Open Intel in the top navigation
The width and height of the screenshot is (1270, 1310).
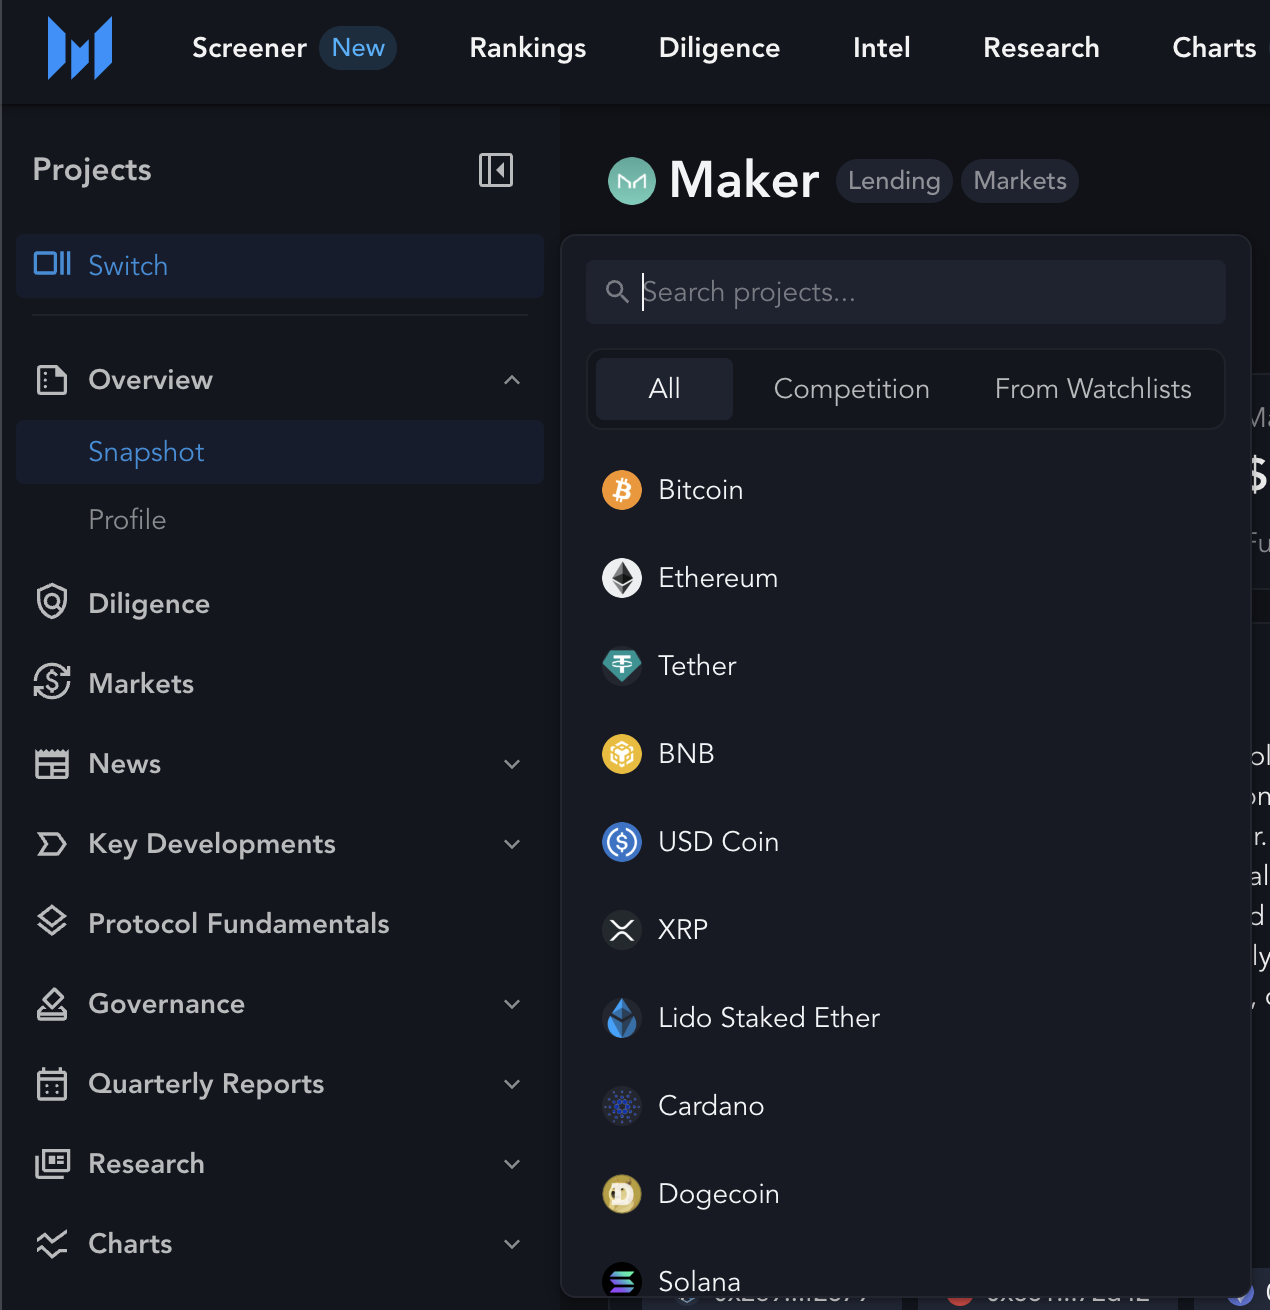(x=881, y=48)
